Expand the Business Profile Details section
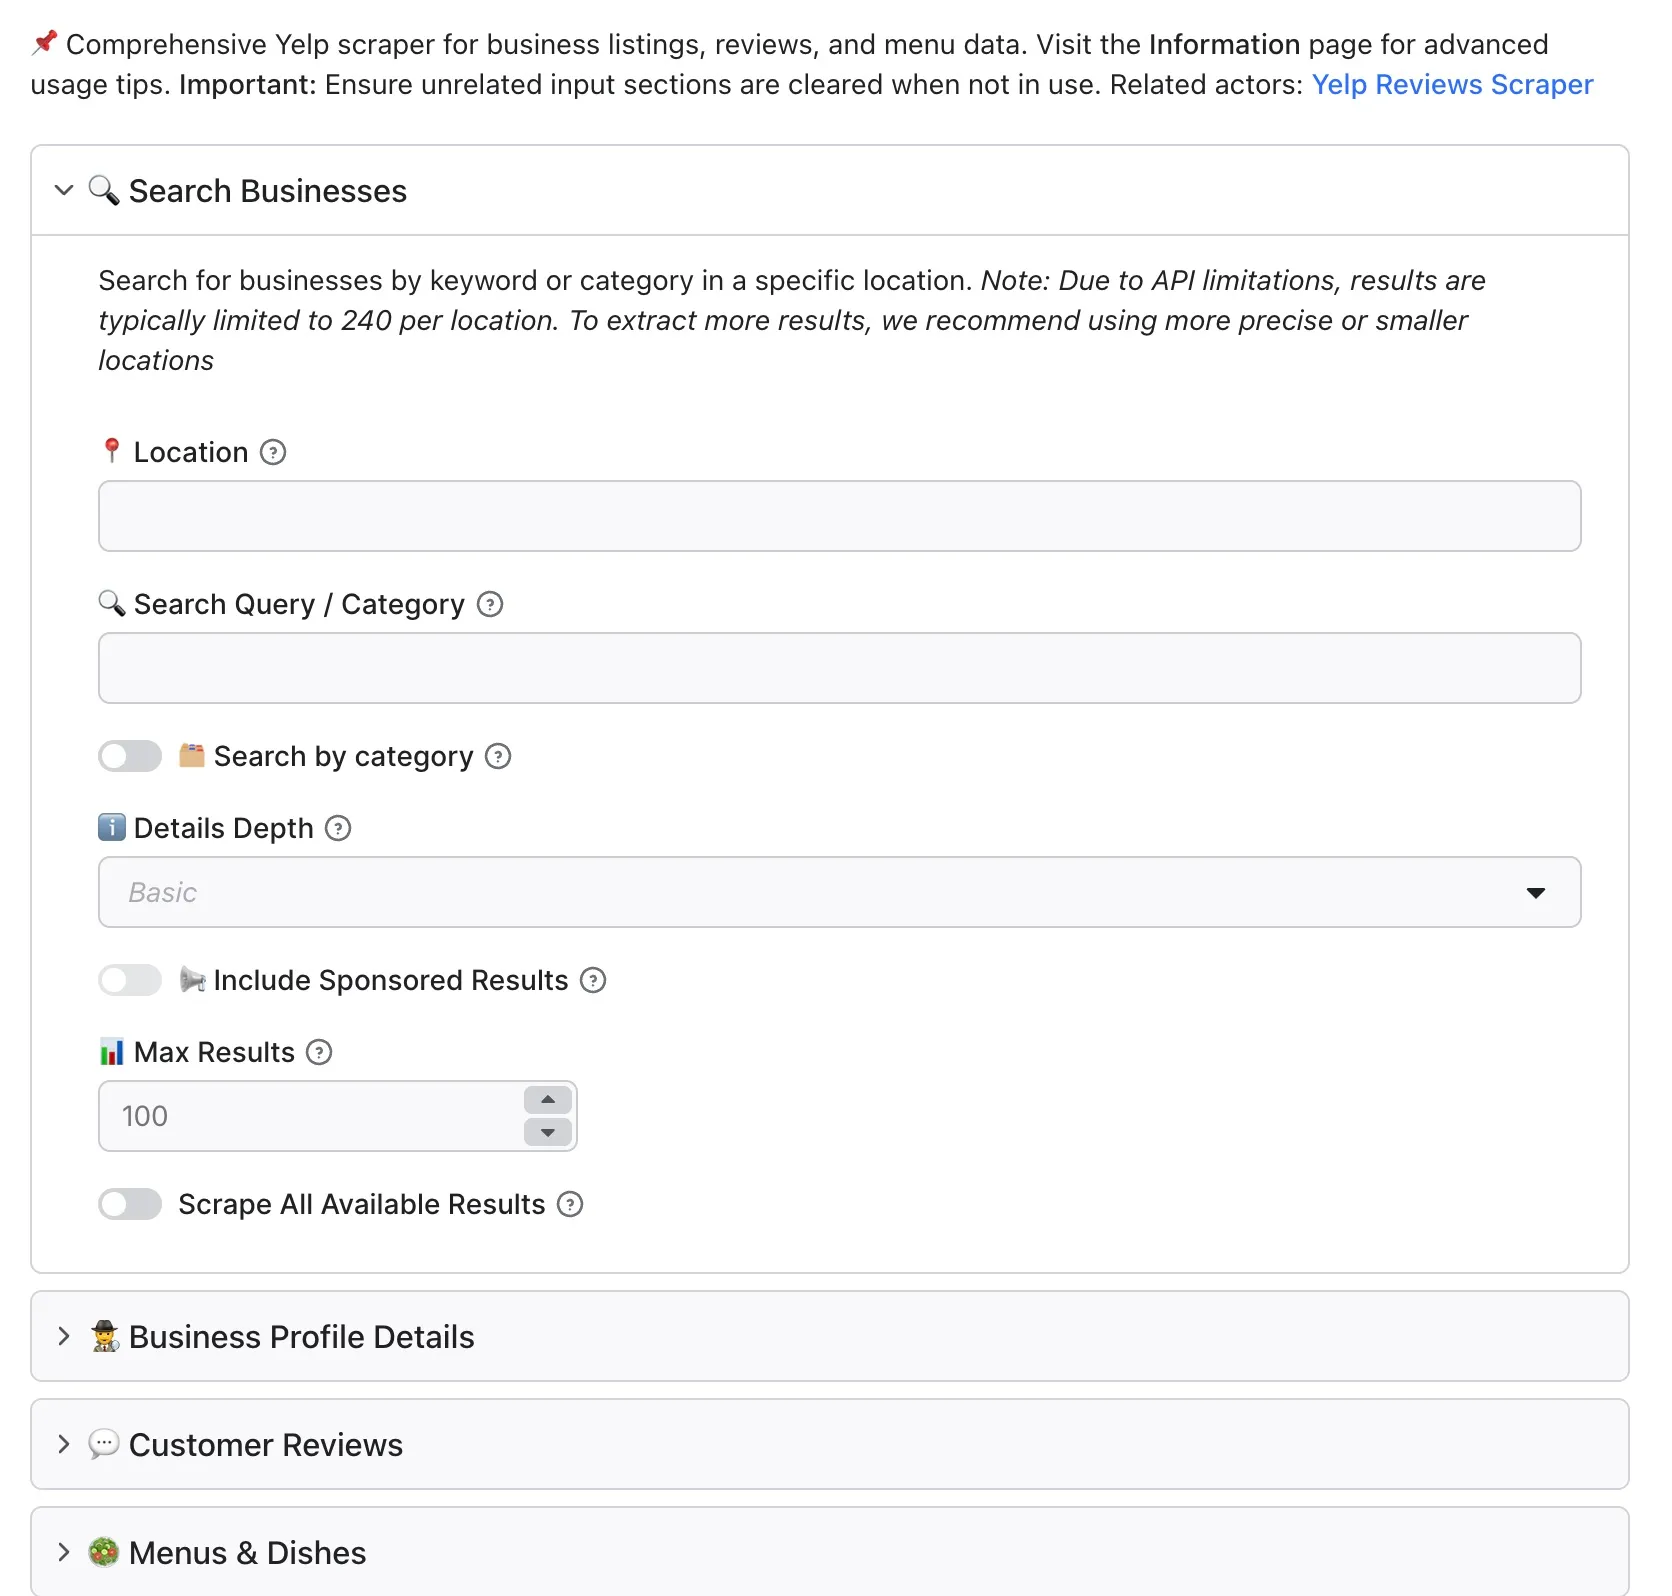Viewport: 1672px width, 1596px height. pos(830,1336)
